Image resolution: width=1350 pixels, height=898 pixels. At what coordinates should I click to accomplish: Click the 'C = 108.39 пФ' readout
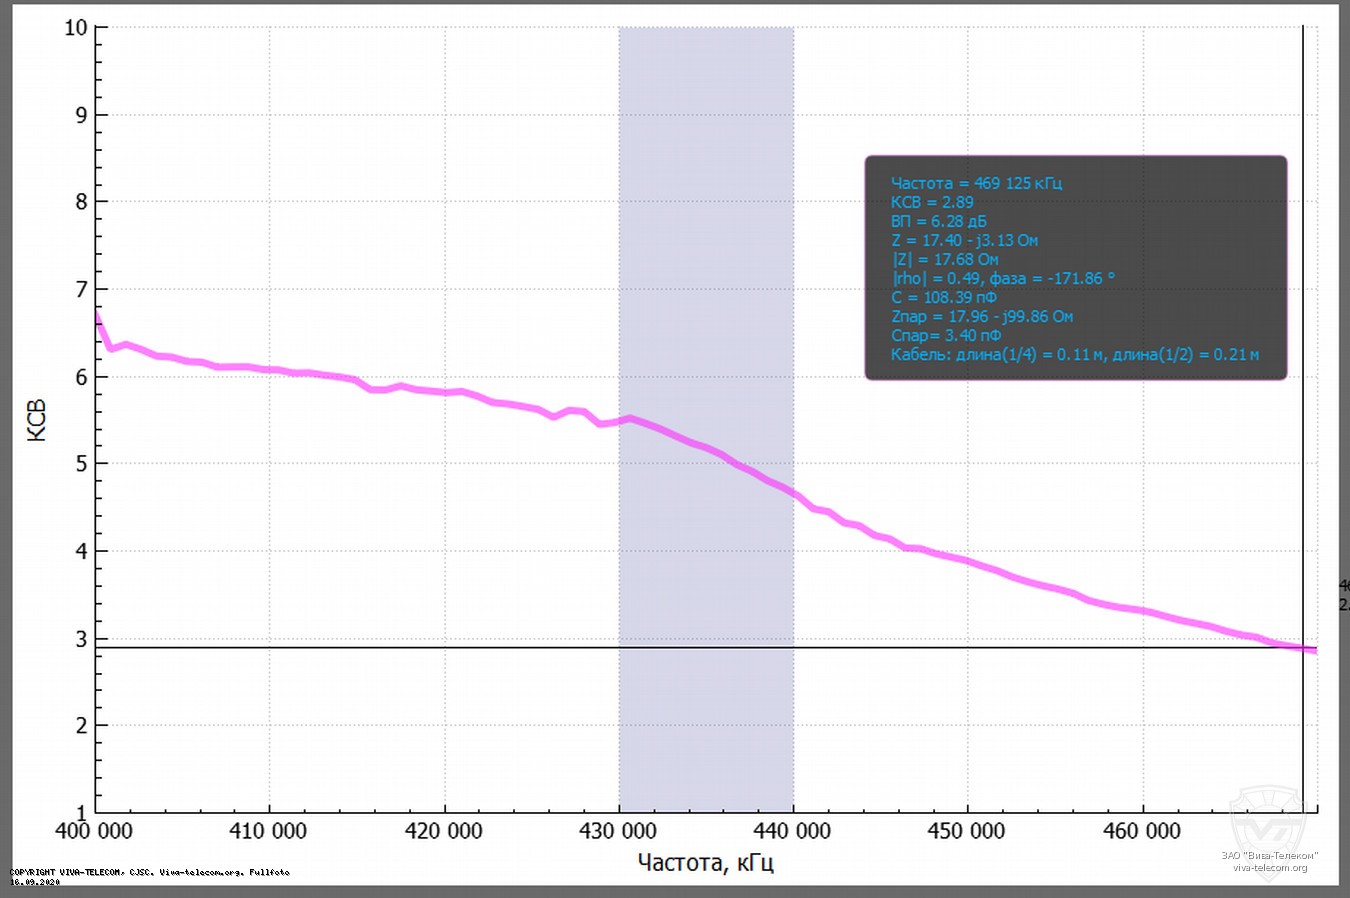coord(943,297)
